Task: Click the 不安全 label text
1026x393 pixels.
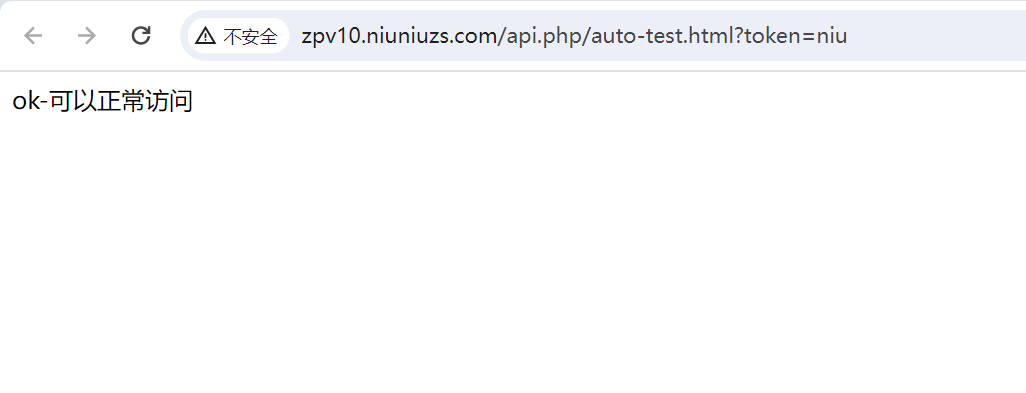Action: coord(251,36)
